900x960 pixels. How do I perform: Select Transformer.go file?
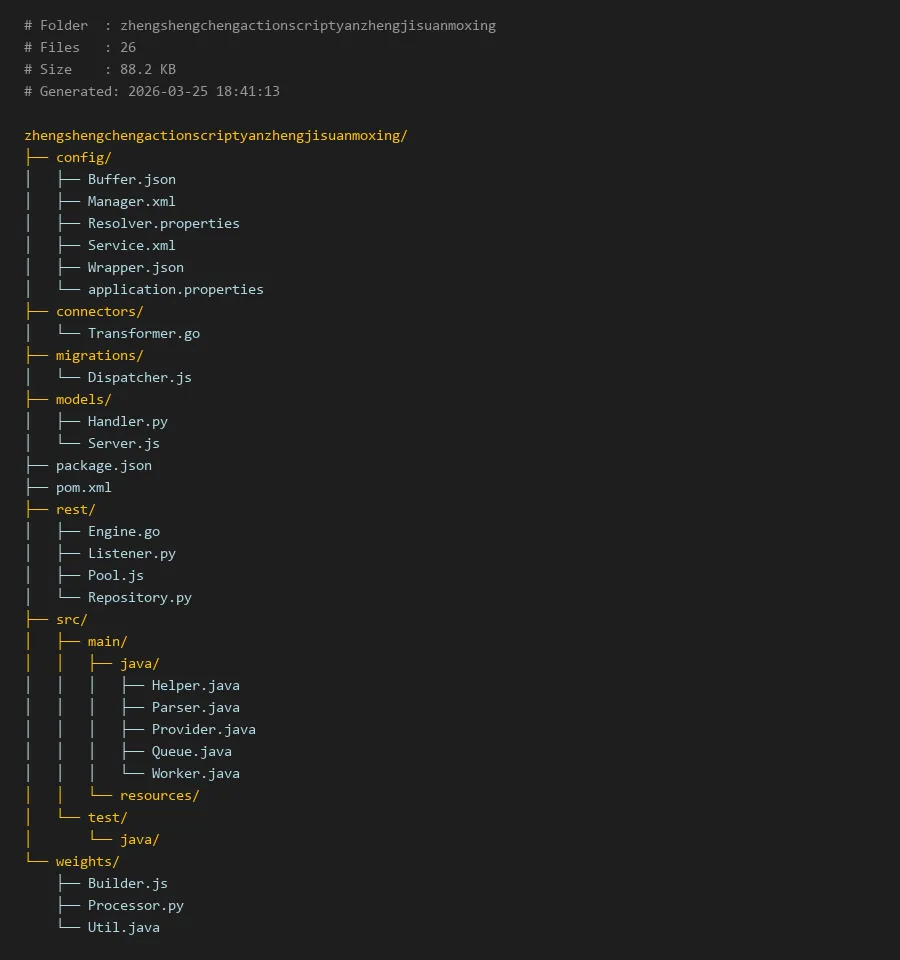(x=143, y=333)
